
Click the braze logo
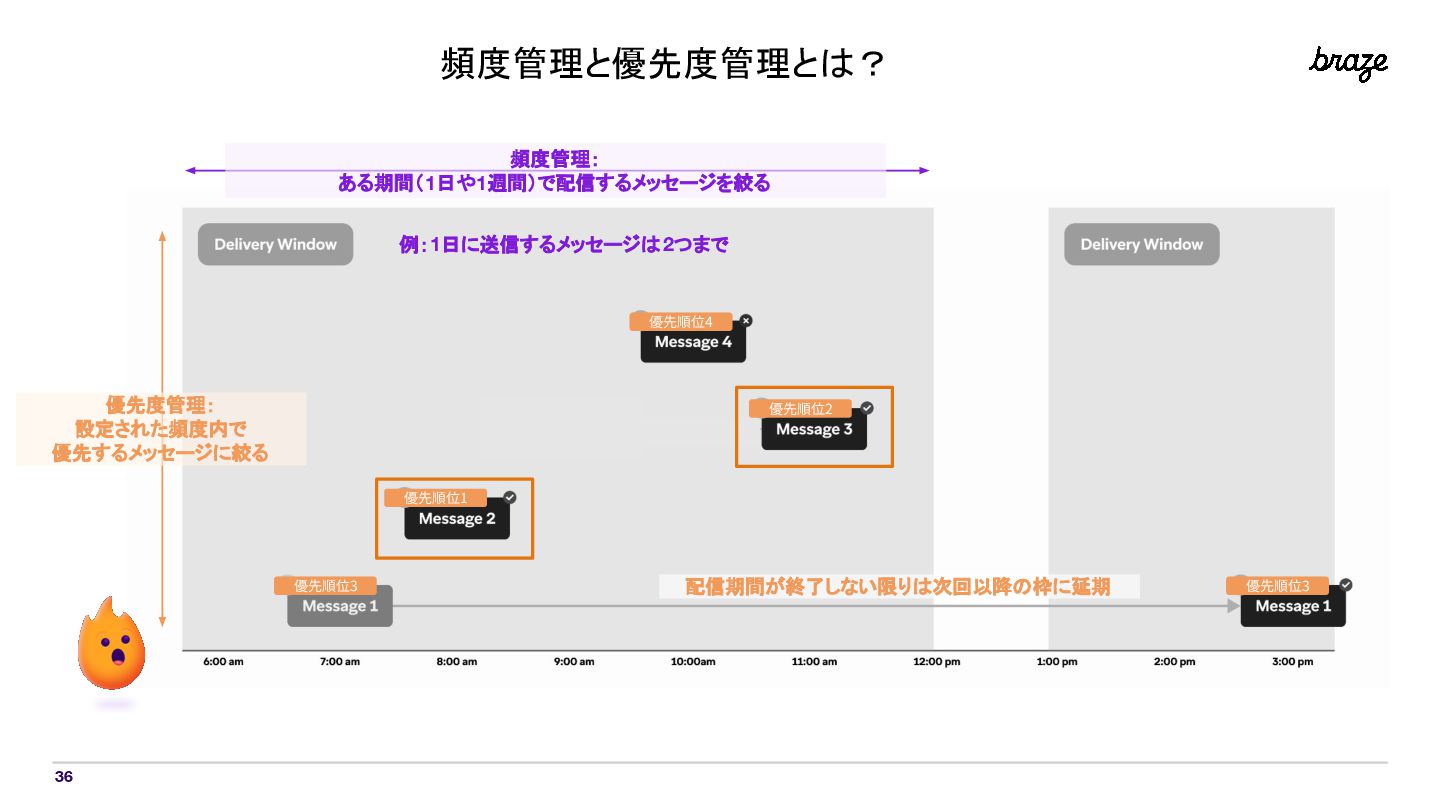pyautogui.click(x=1349, y=63)
